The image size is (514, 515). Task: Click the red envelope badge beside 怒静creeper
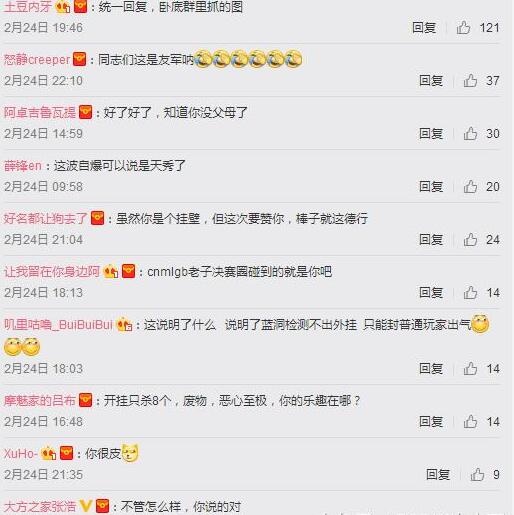(79, 59)
